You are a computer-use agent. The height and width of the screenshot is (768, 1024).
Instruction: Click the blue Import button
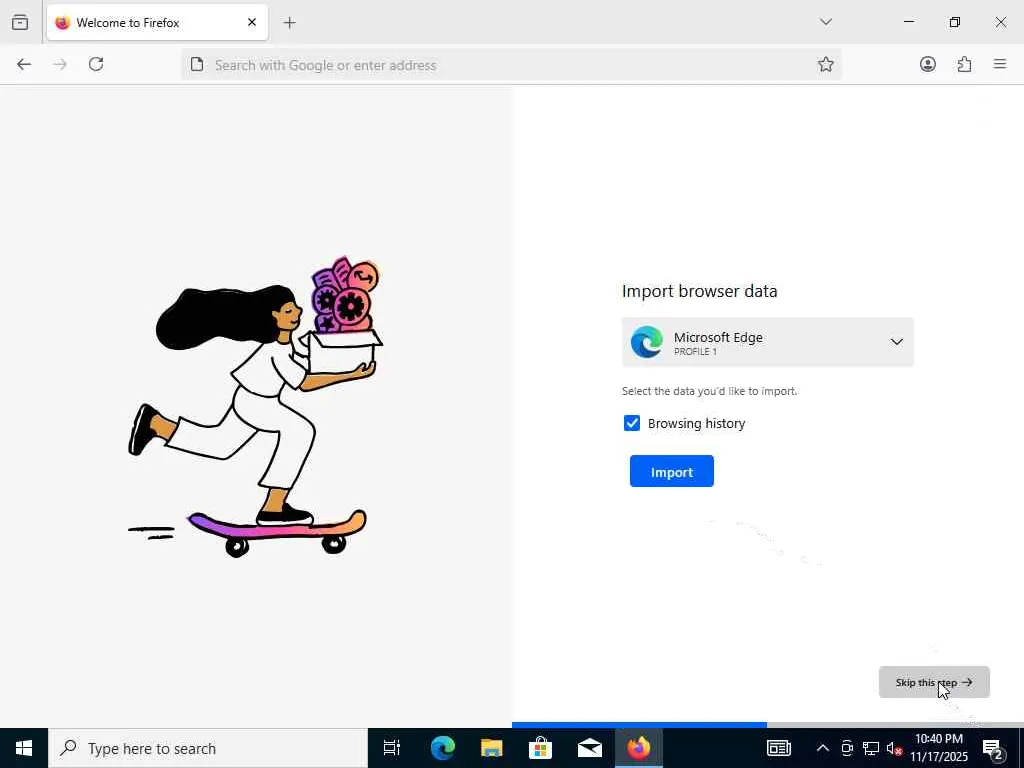pos(671,472)
